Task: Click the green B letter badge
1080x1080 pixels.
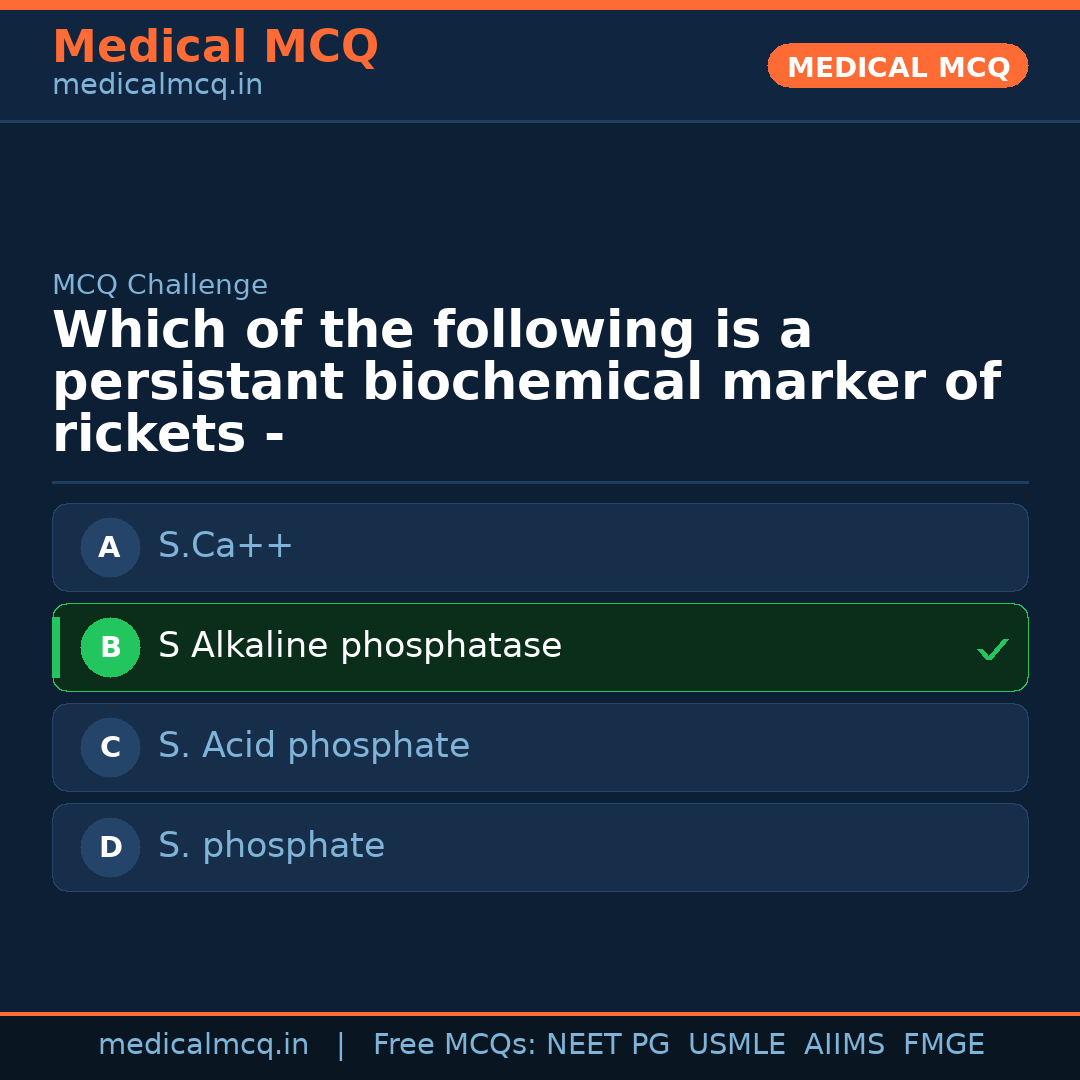Action: [110, 647]
